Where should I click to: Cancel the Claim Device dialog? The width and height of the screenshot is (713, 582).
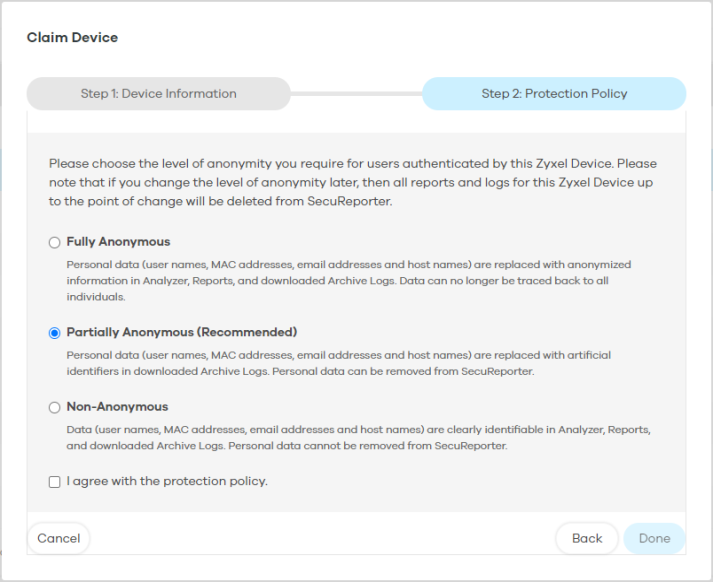(59, 538)
